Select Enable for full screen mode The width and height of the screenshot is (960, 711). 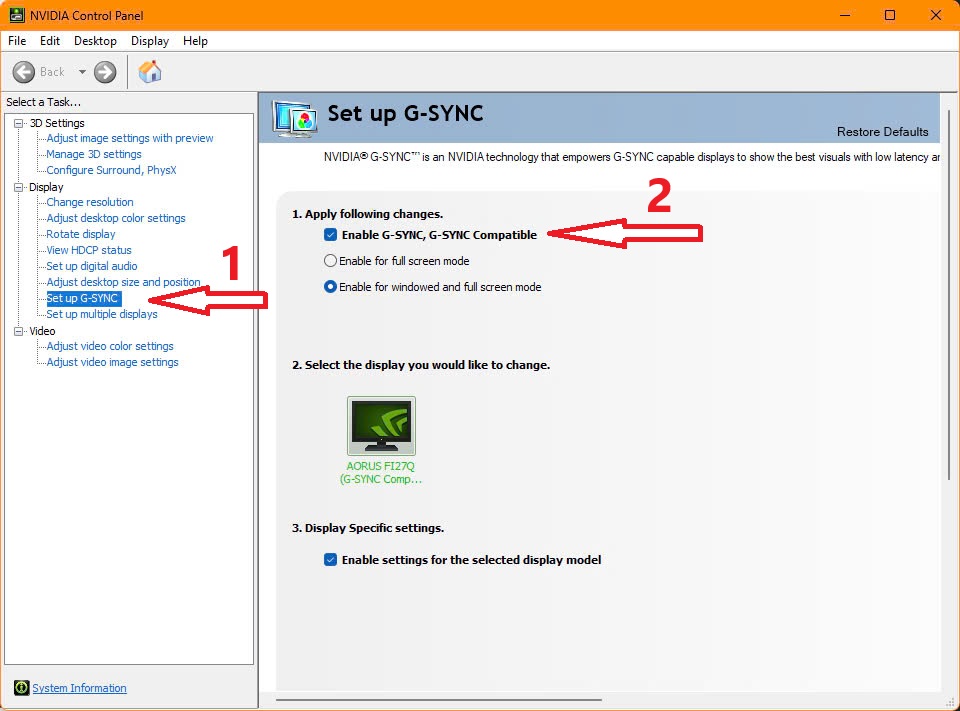330,261
